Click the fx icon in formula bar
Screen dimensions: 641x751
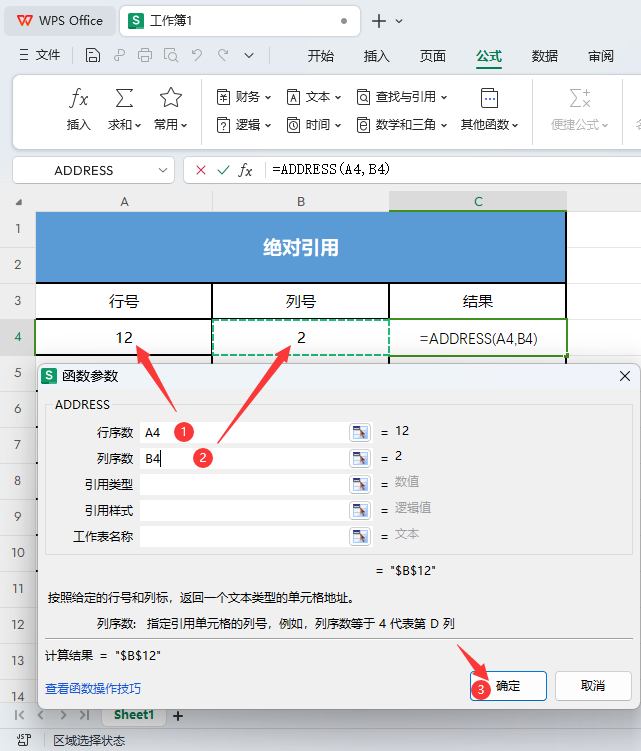point(245,170)
